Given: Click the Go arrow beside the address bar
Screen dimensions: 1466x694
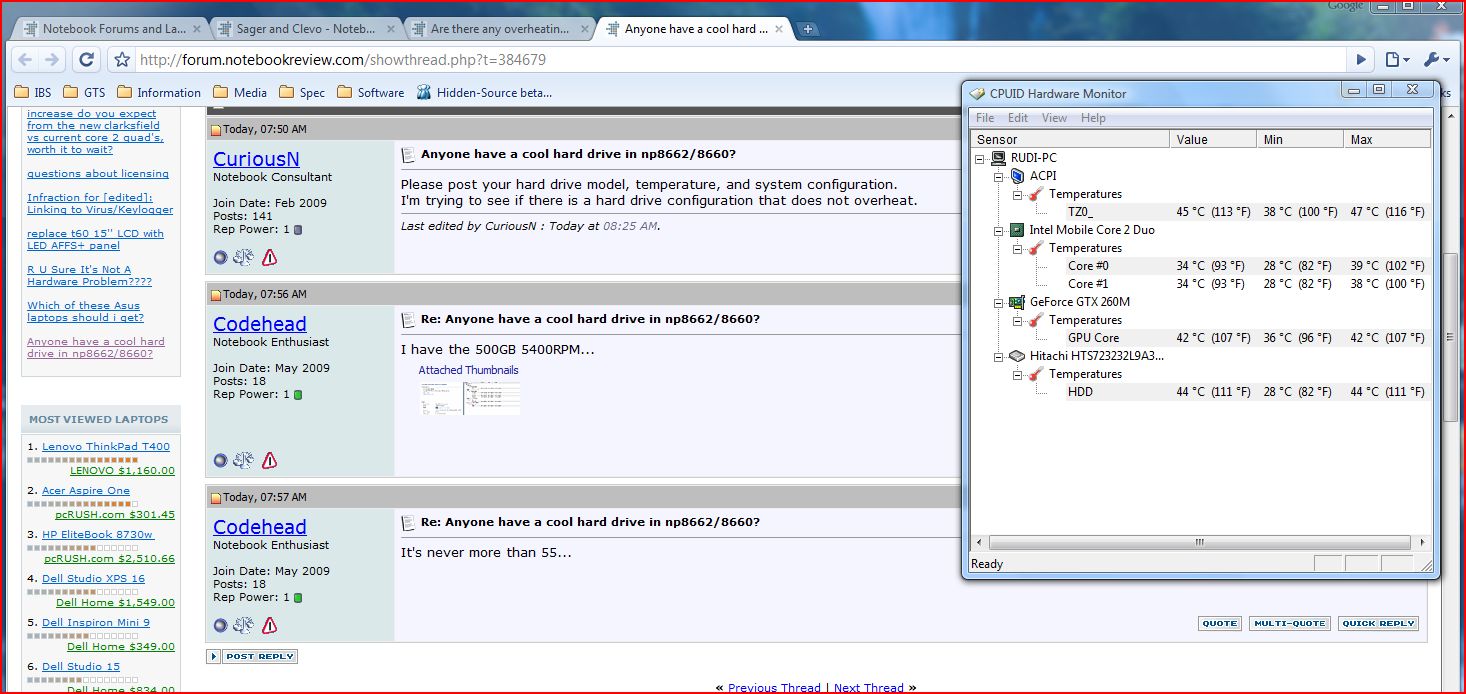Looking at the screenshot, I should [x=1361, y=60].
